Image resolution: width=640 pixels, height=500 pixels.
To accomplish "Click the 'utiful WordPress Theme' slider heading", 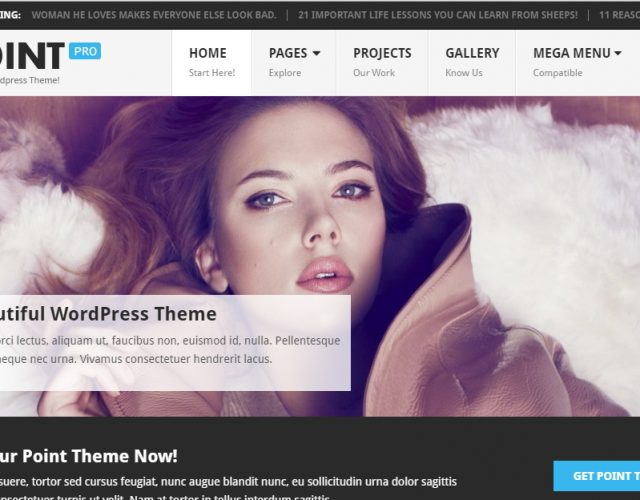I will pos(108,314).
